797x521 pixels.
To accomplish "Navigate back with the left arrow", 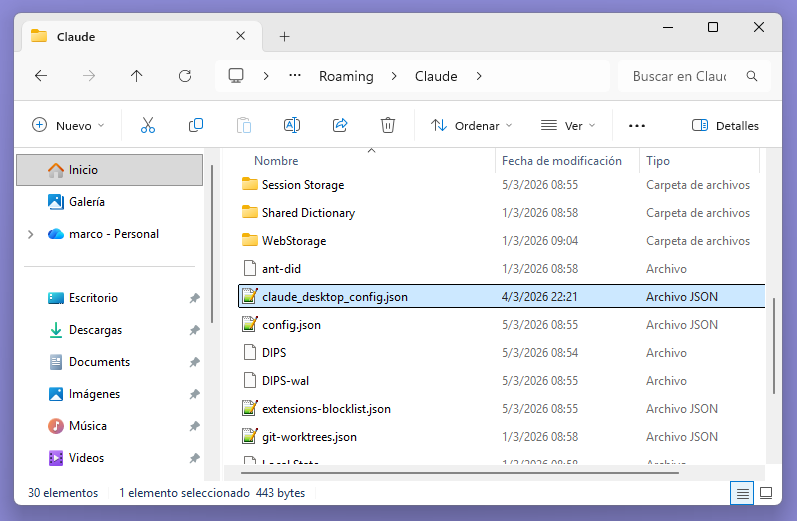I will 41,76.
